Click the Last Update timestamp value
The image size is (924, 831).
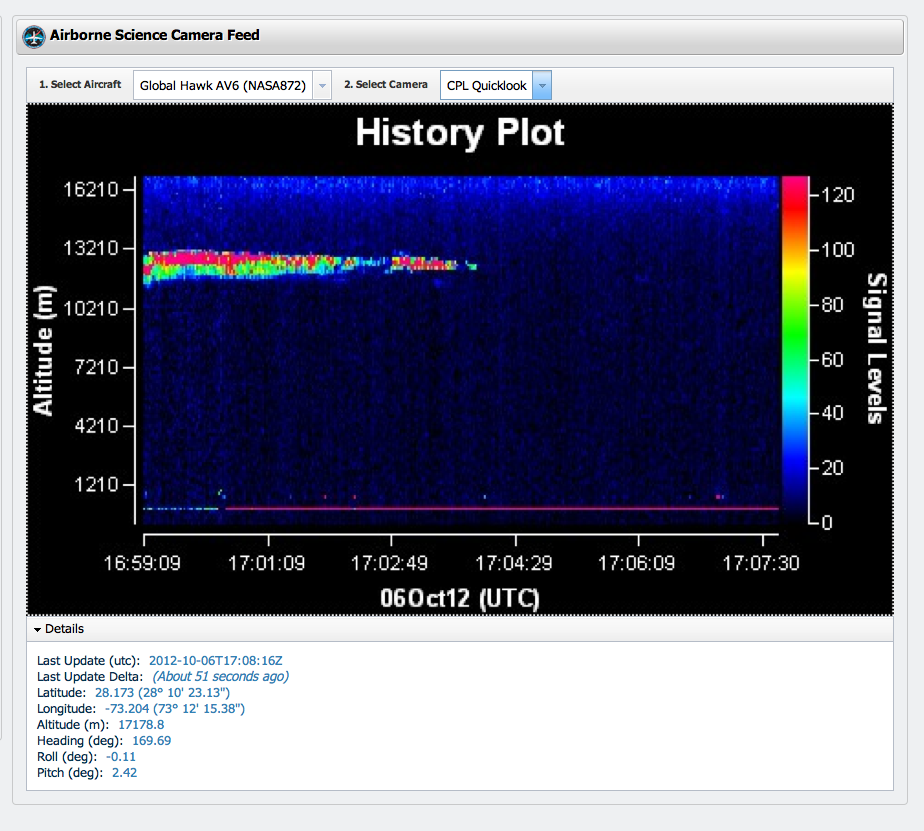[215, 660]
